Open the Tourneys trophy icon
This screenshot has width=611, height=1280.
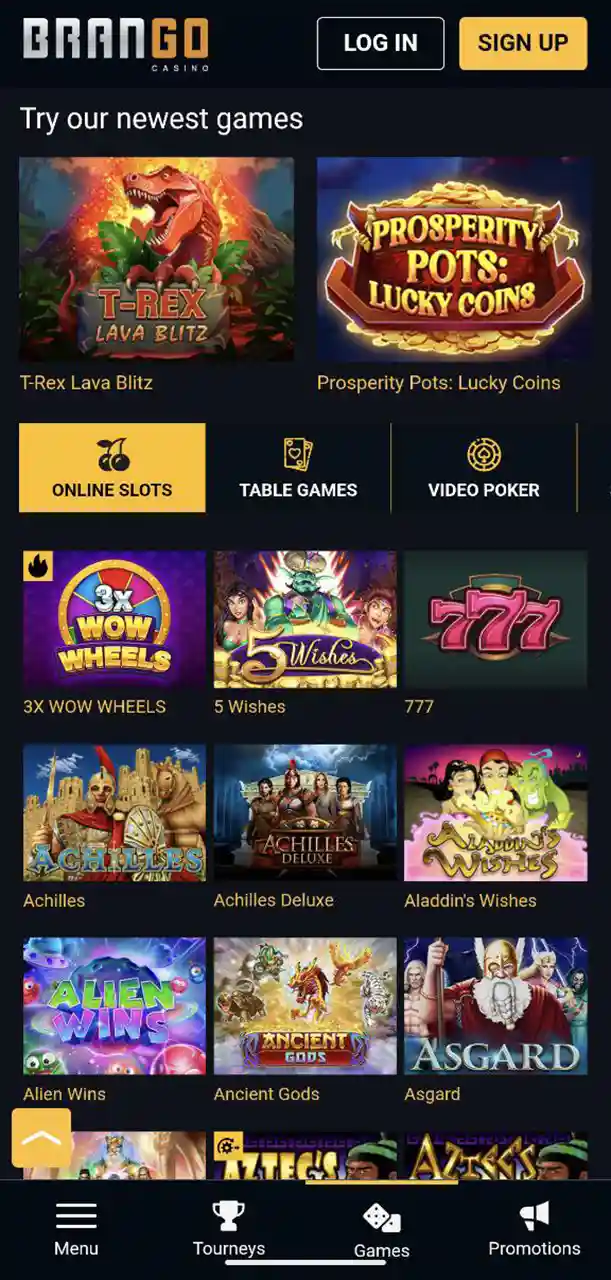(229, 1216)
